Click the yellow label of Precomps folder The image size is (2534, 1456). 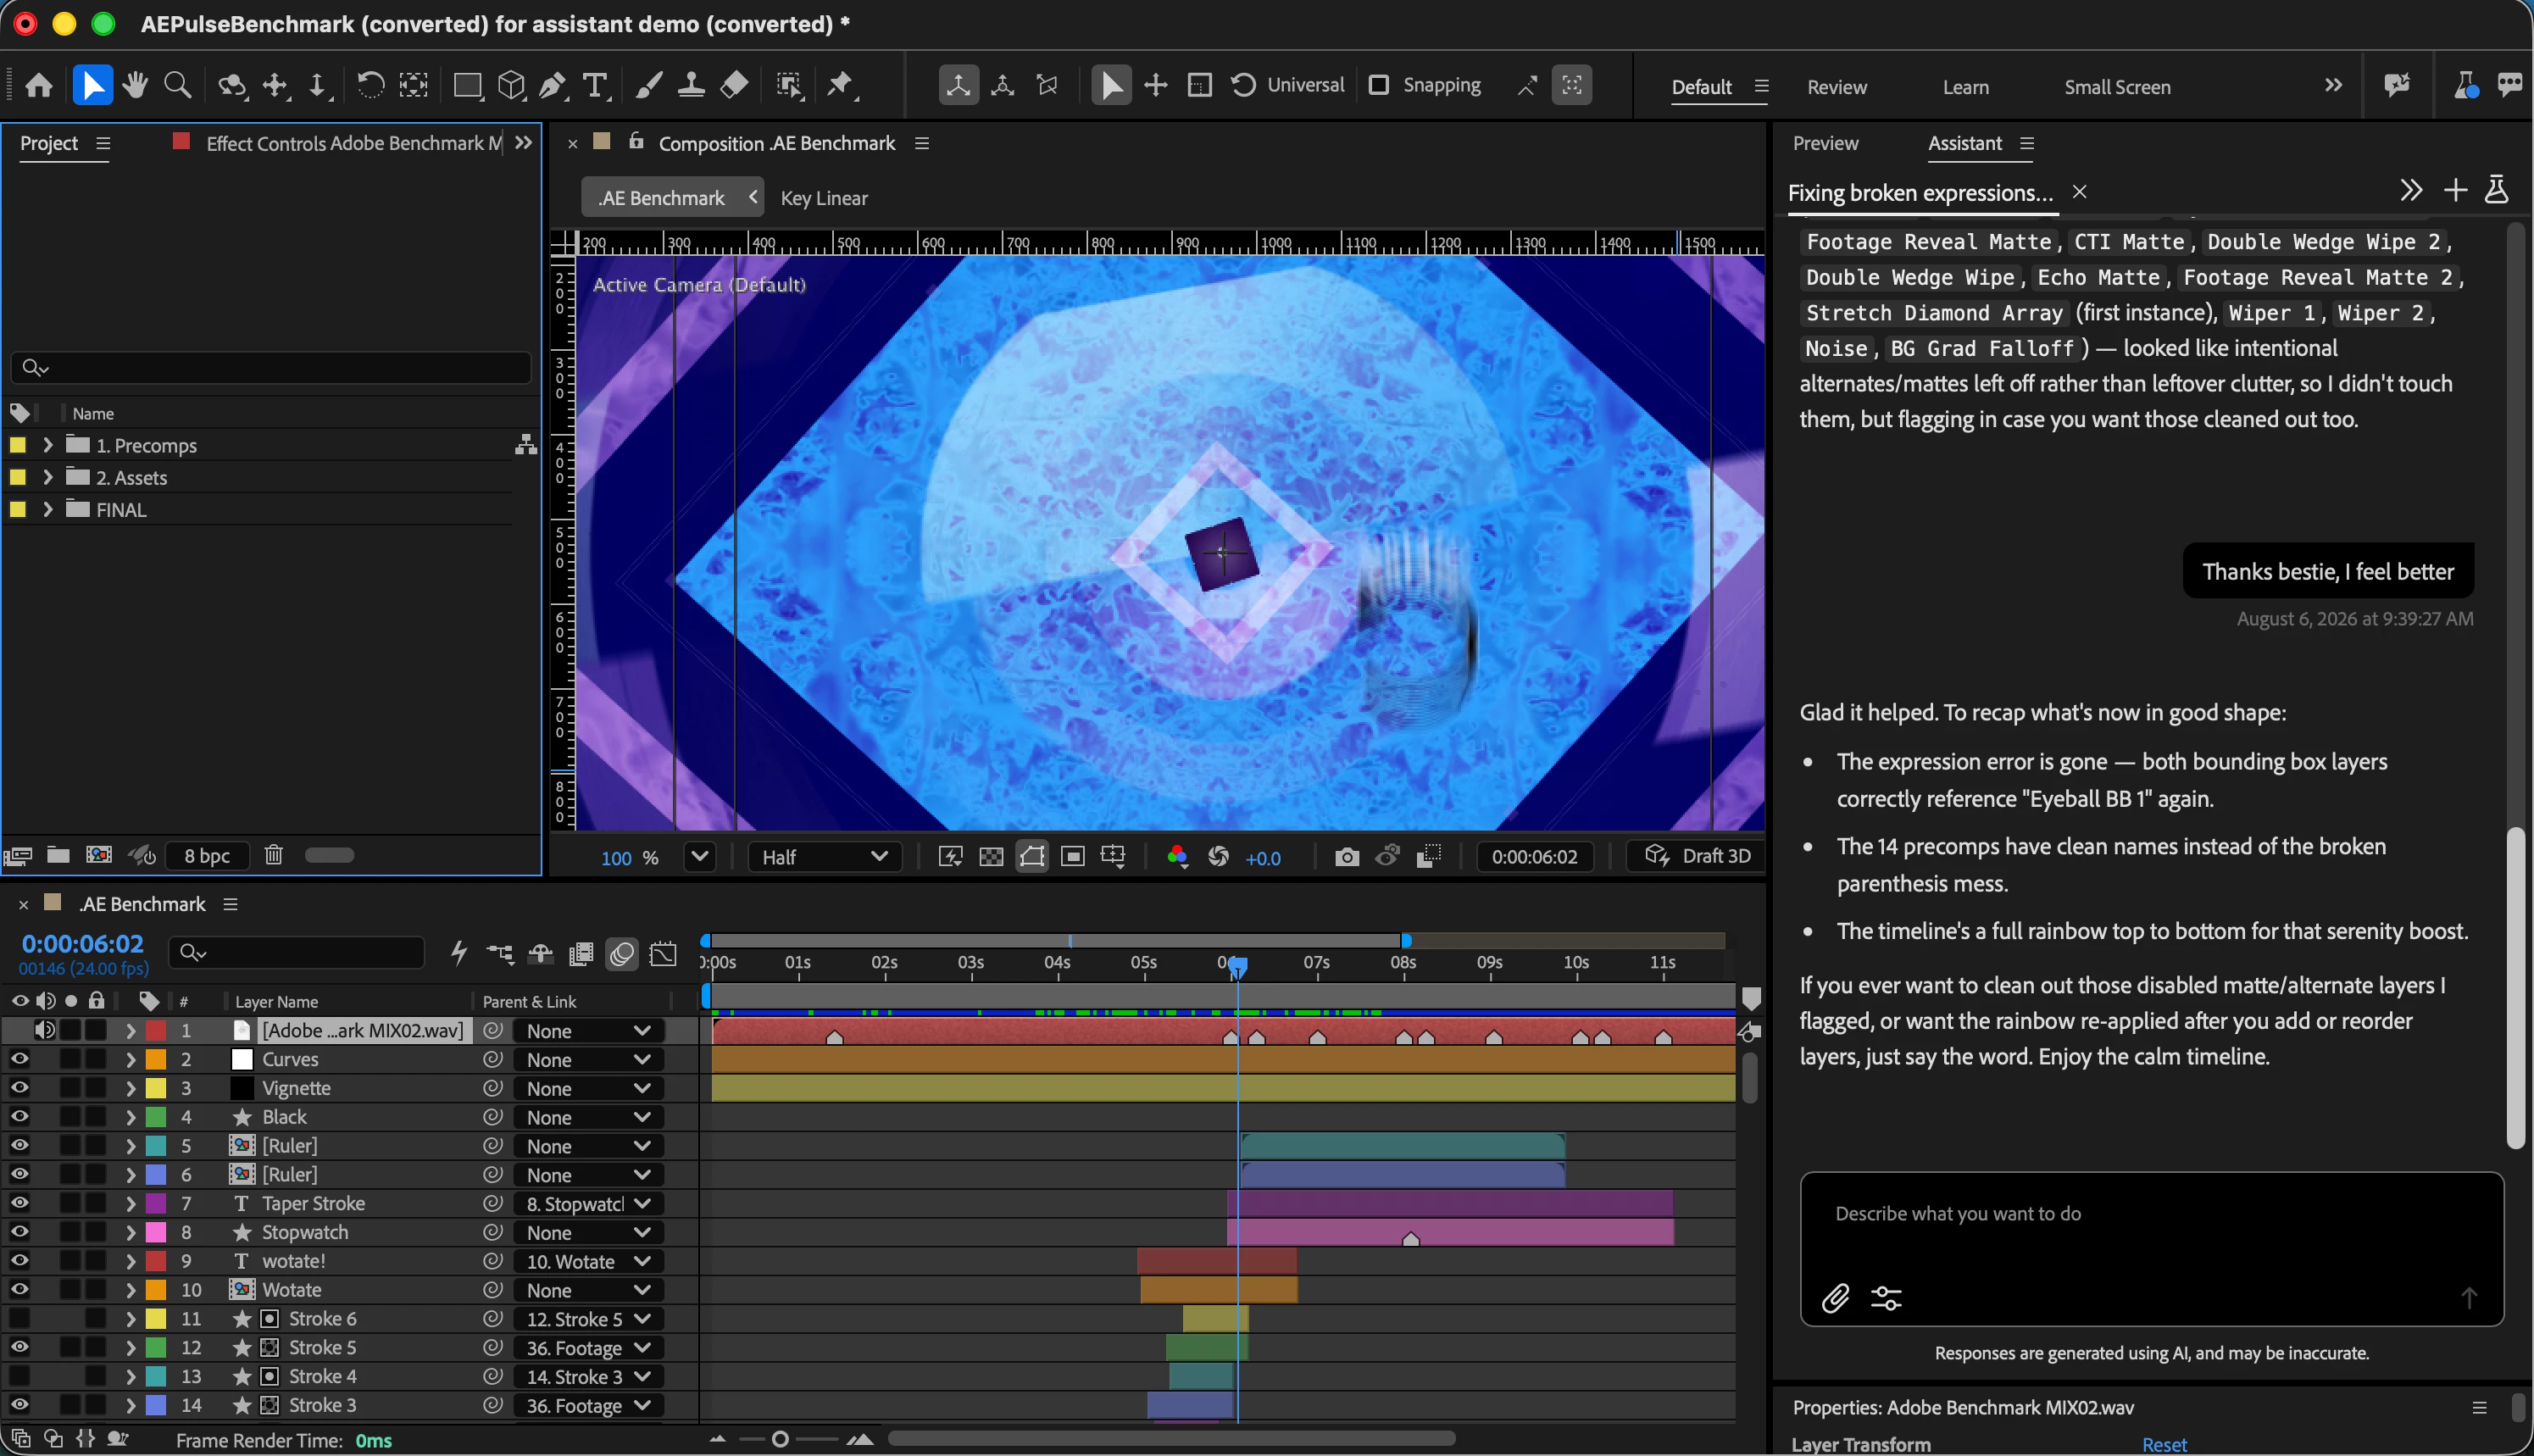[x=17, y=445]
